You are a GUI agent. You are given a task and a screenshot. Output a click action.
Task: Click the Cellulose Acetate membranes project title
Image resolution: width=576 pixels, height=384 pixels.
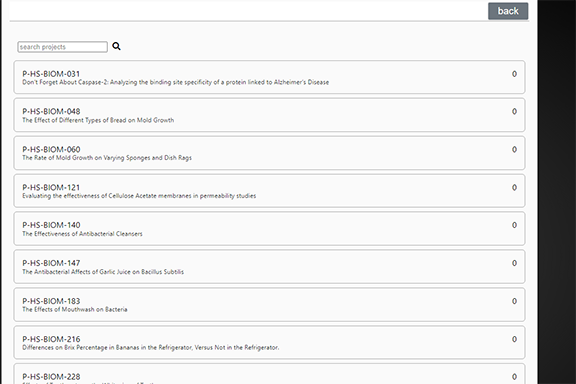pyautogui.click(x=139, y=196)
